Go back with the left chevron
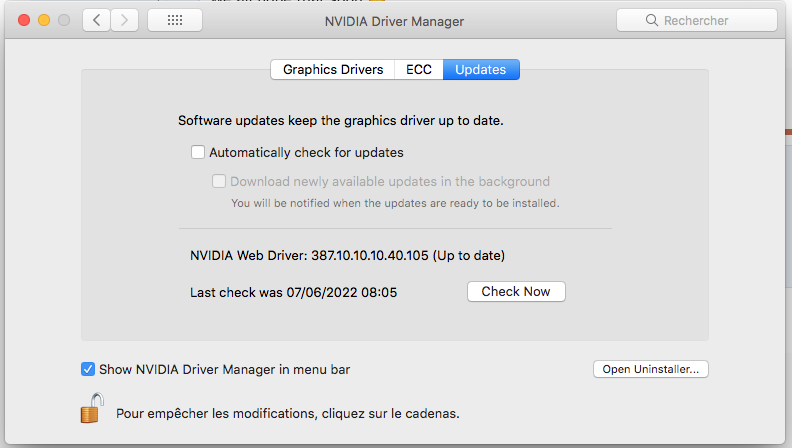 tap(96, 20)
